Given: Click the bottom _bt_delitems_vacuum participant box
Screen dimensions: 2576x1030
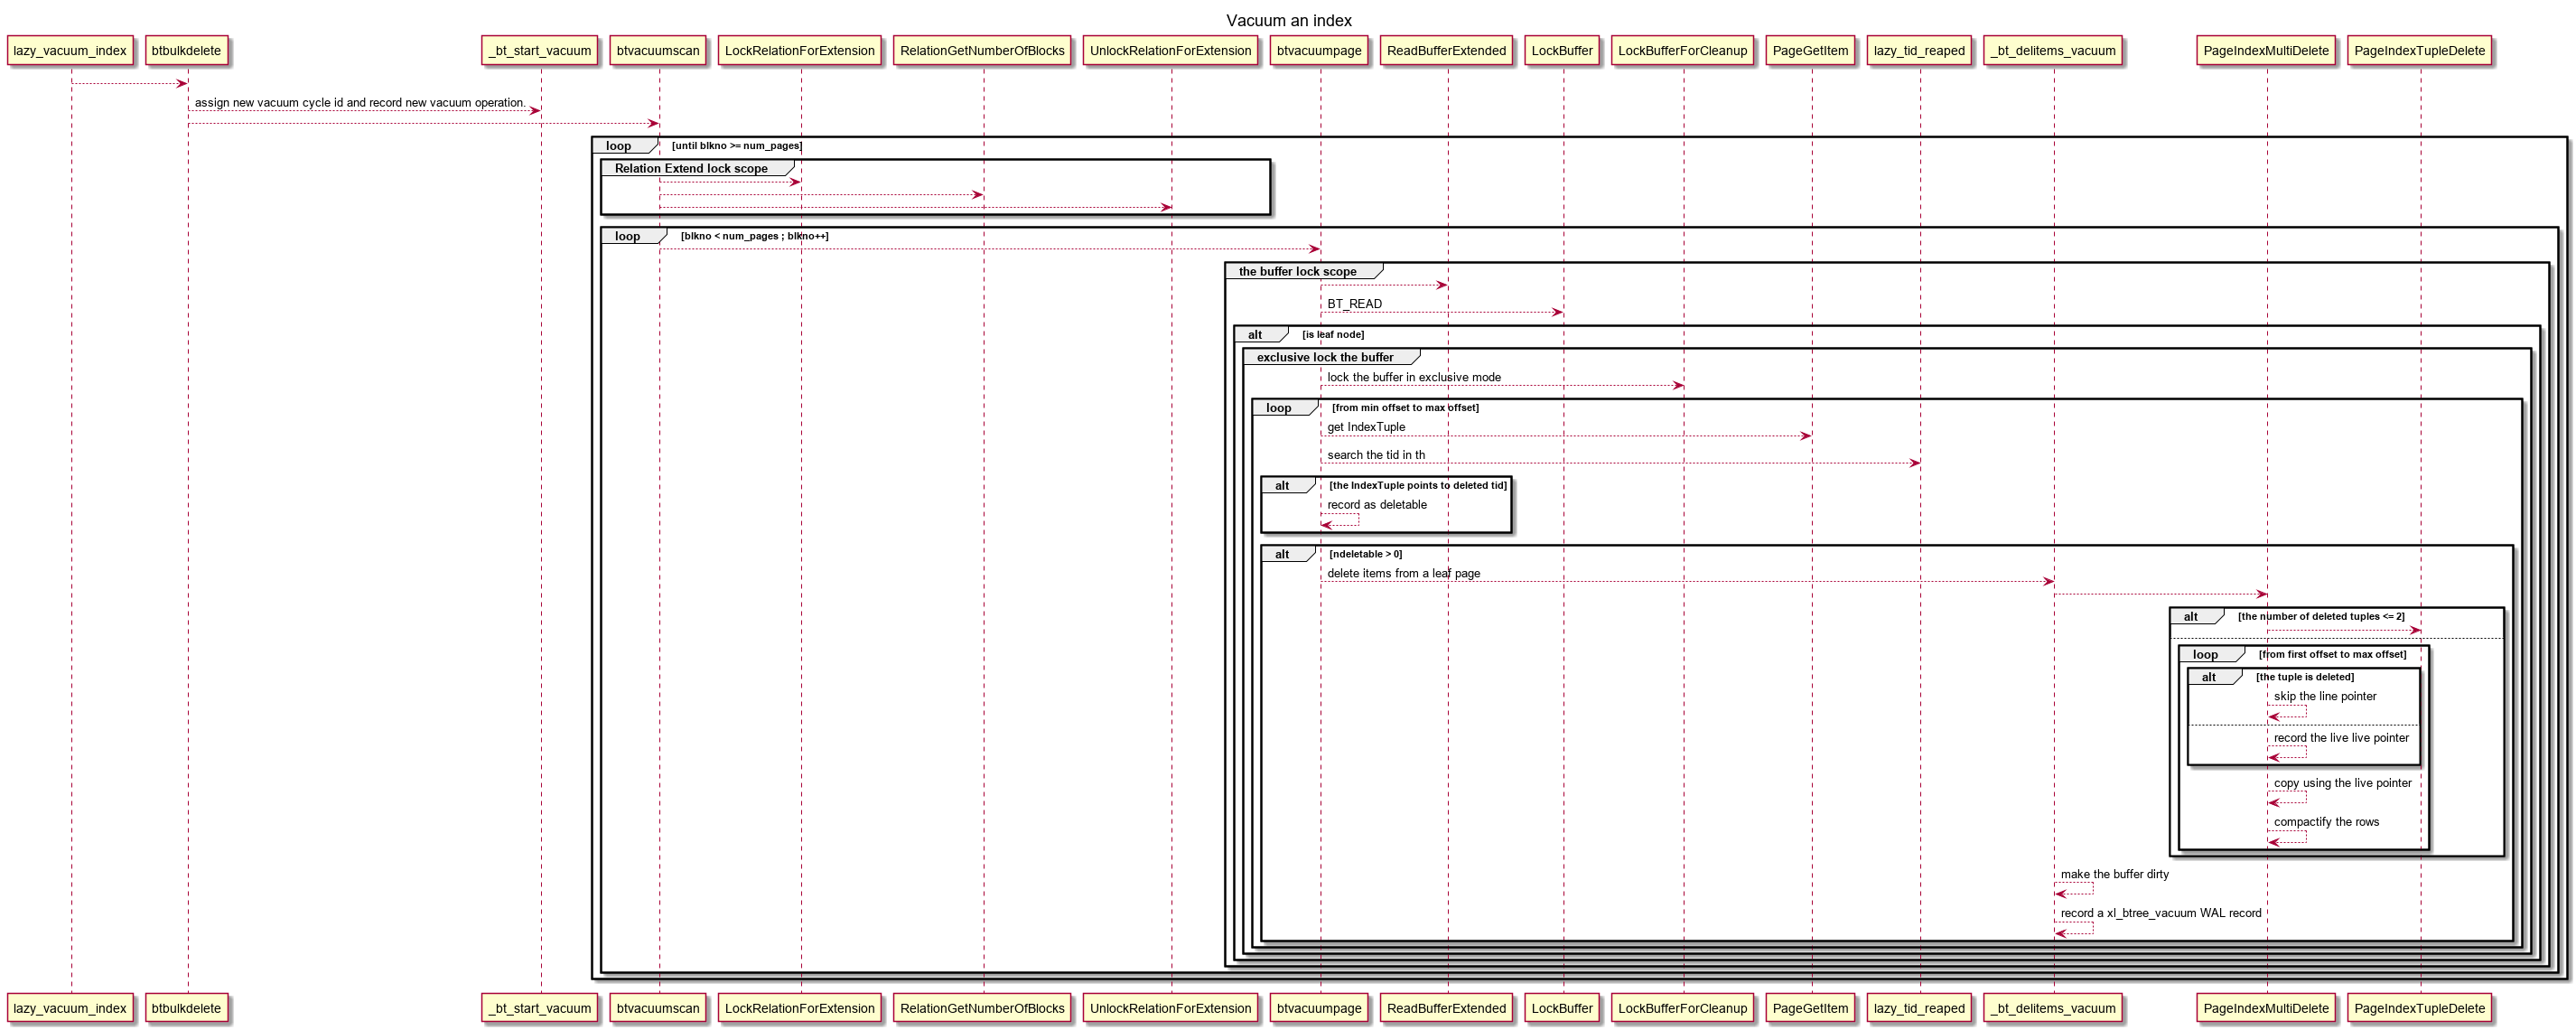Looking at the screenshot, I should (2053, 1008).
